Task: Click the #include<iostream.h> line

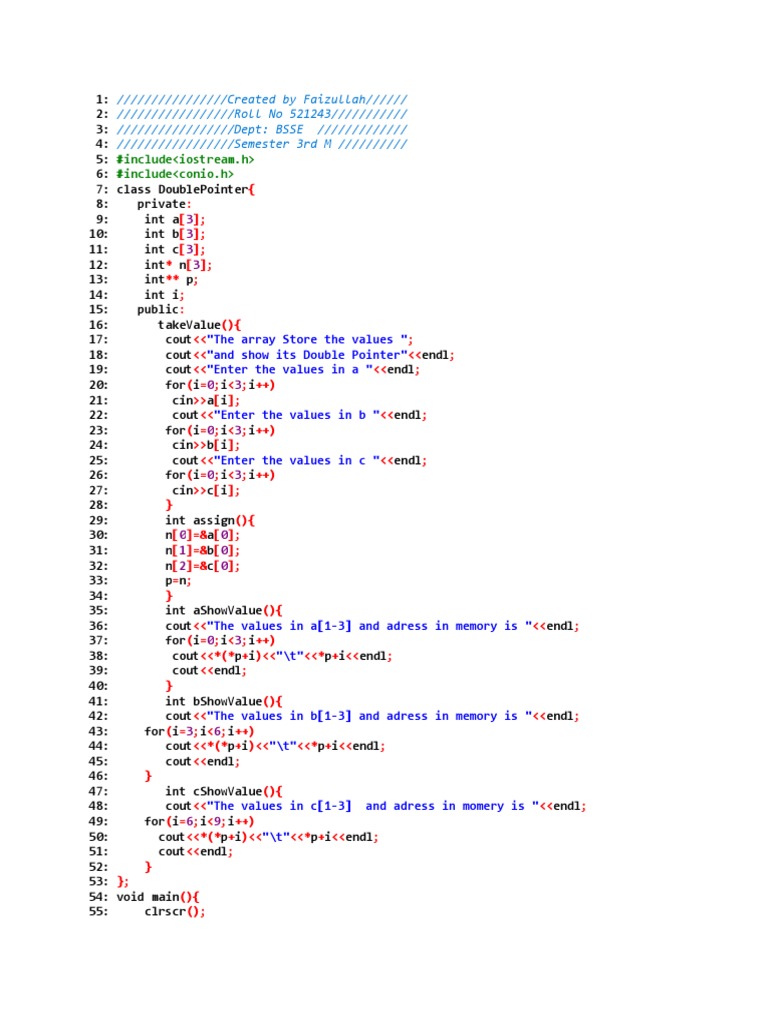Action: point(185,159)
